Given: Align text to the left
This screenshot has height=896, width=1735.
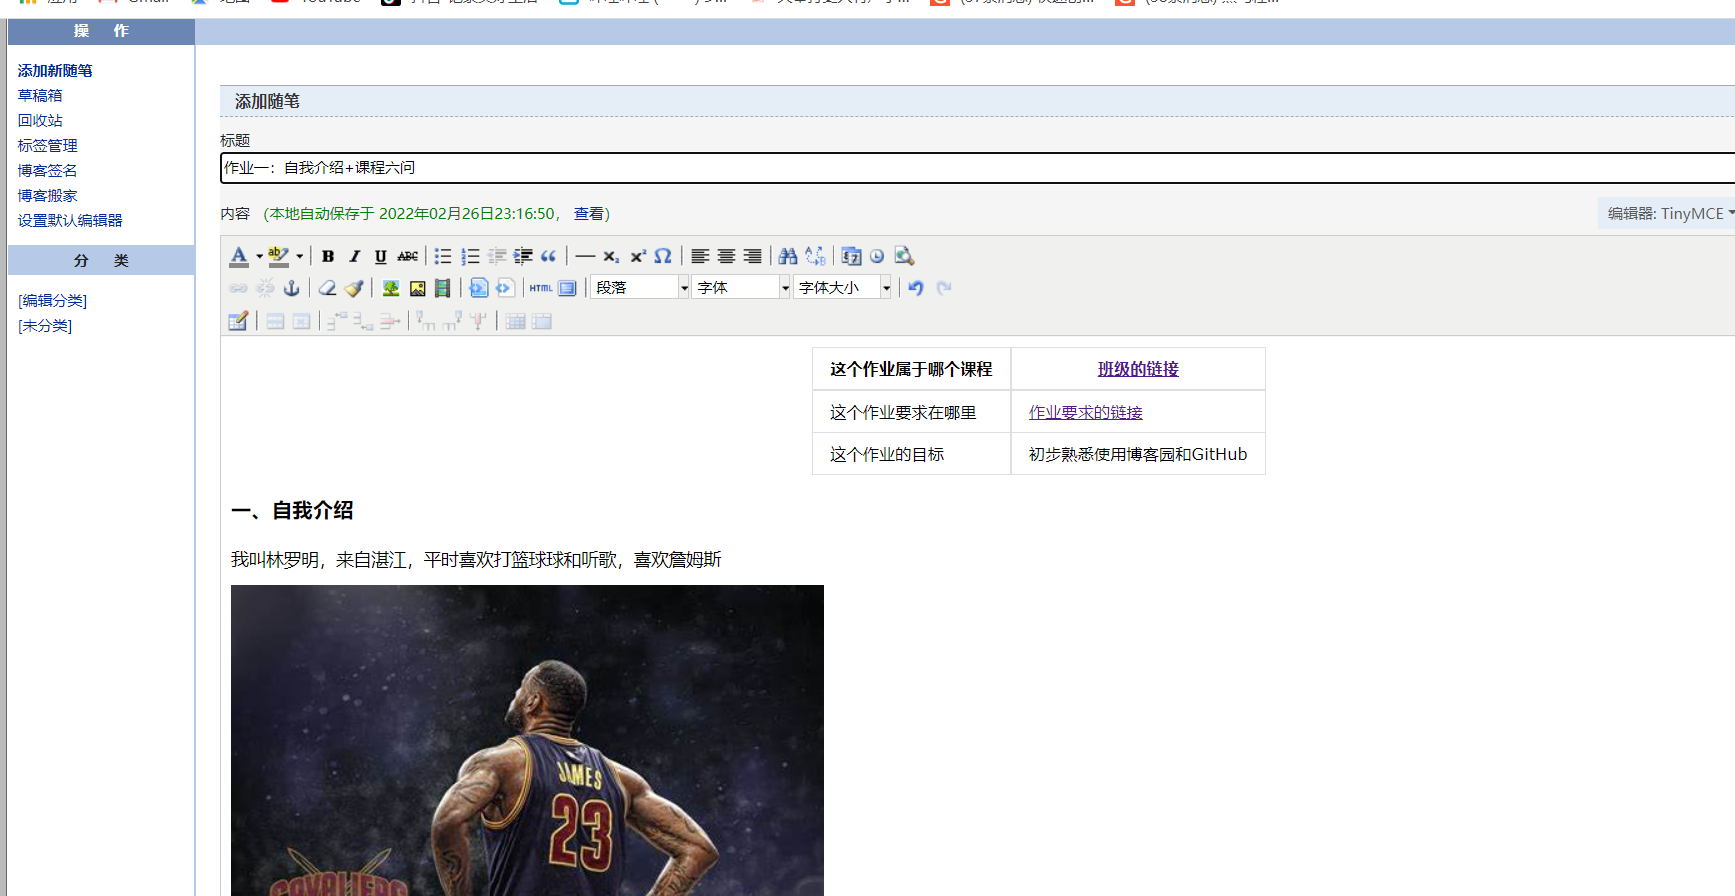Looking at the screenshot, I should click(x=700, y=256).
